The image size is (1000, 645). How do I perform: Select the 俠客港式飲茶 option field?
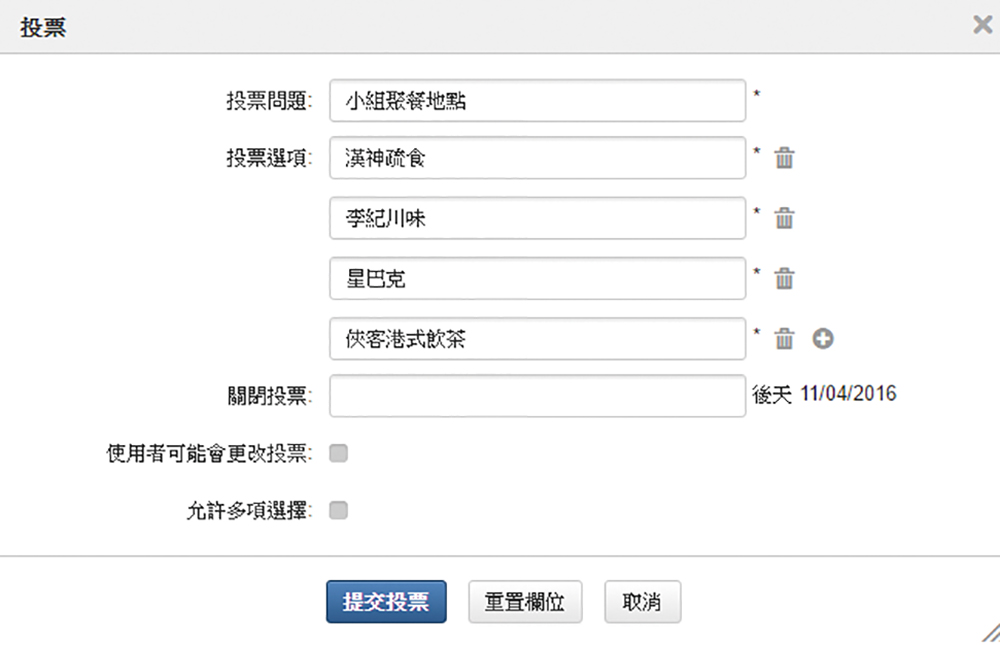click(x=538, y=339)
